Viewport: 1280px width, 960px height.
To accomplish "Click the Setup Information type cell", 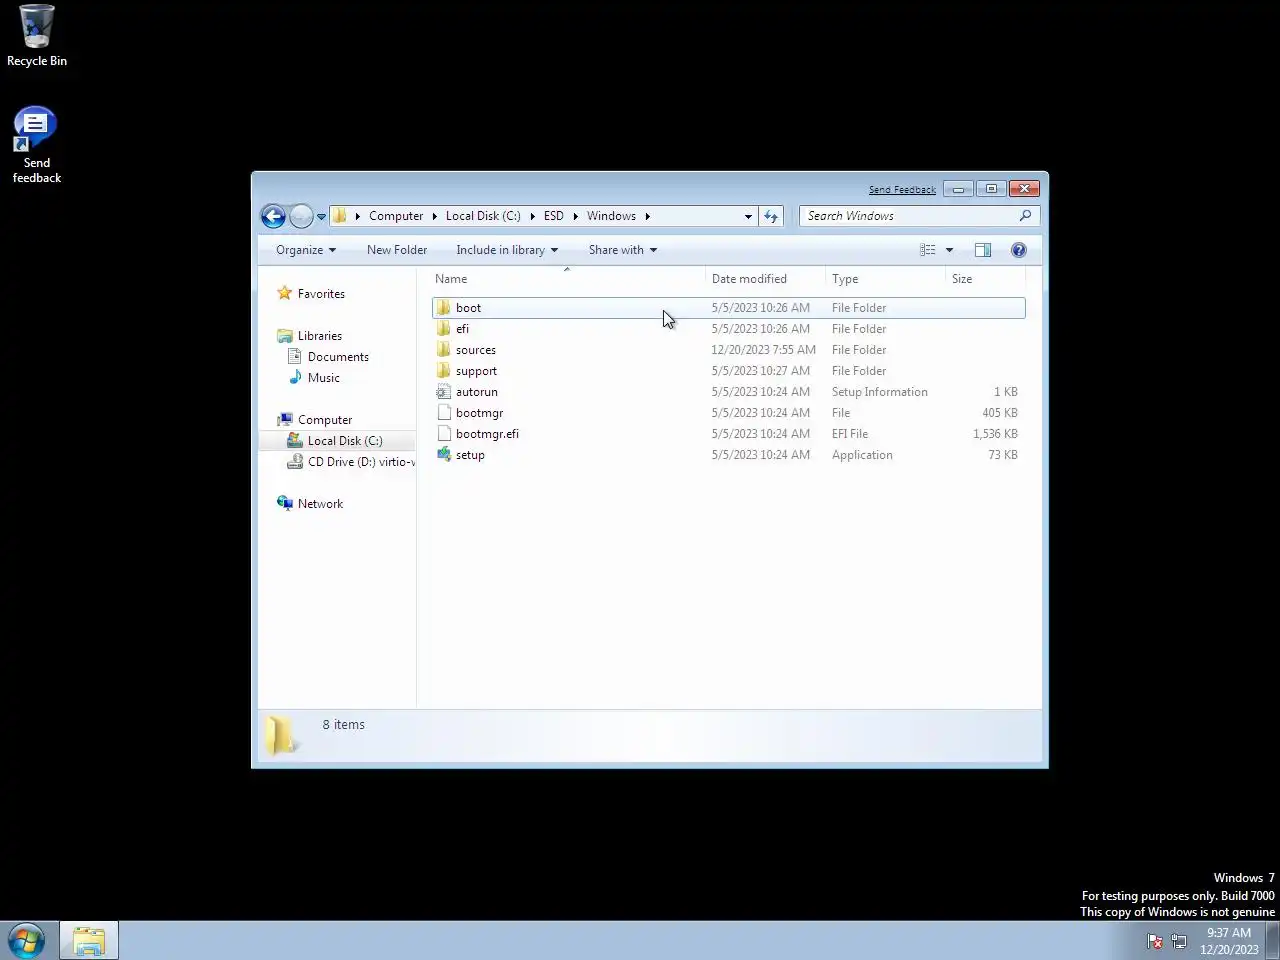I will coord(879,392).
